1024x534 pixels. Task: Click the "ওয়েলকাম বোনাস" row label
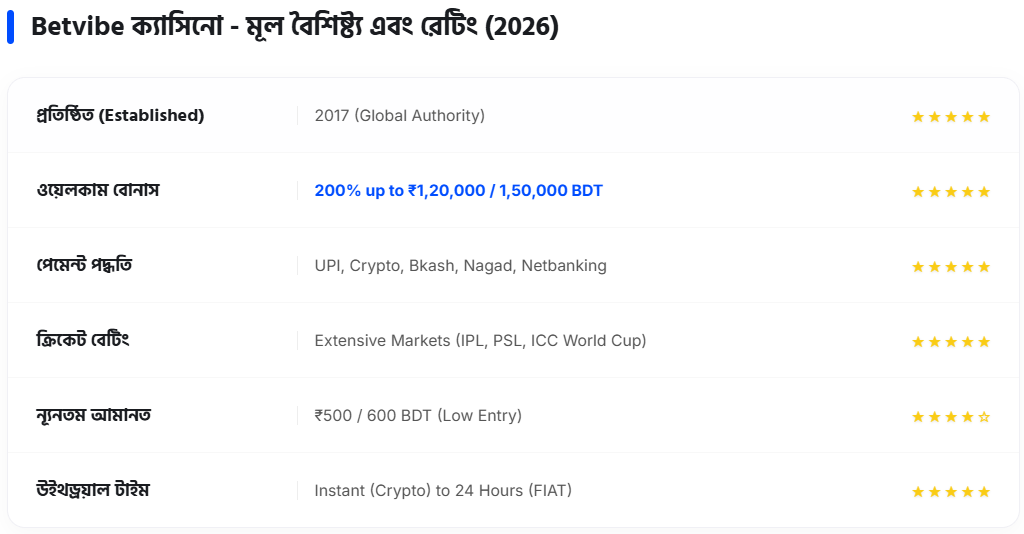coord(97,190)
